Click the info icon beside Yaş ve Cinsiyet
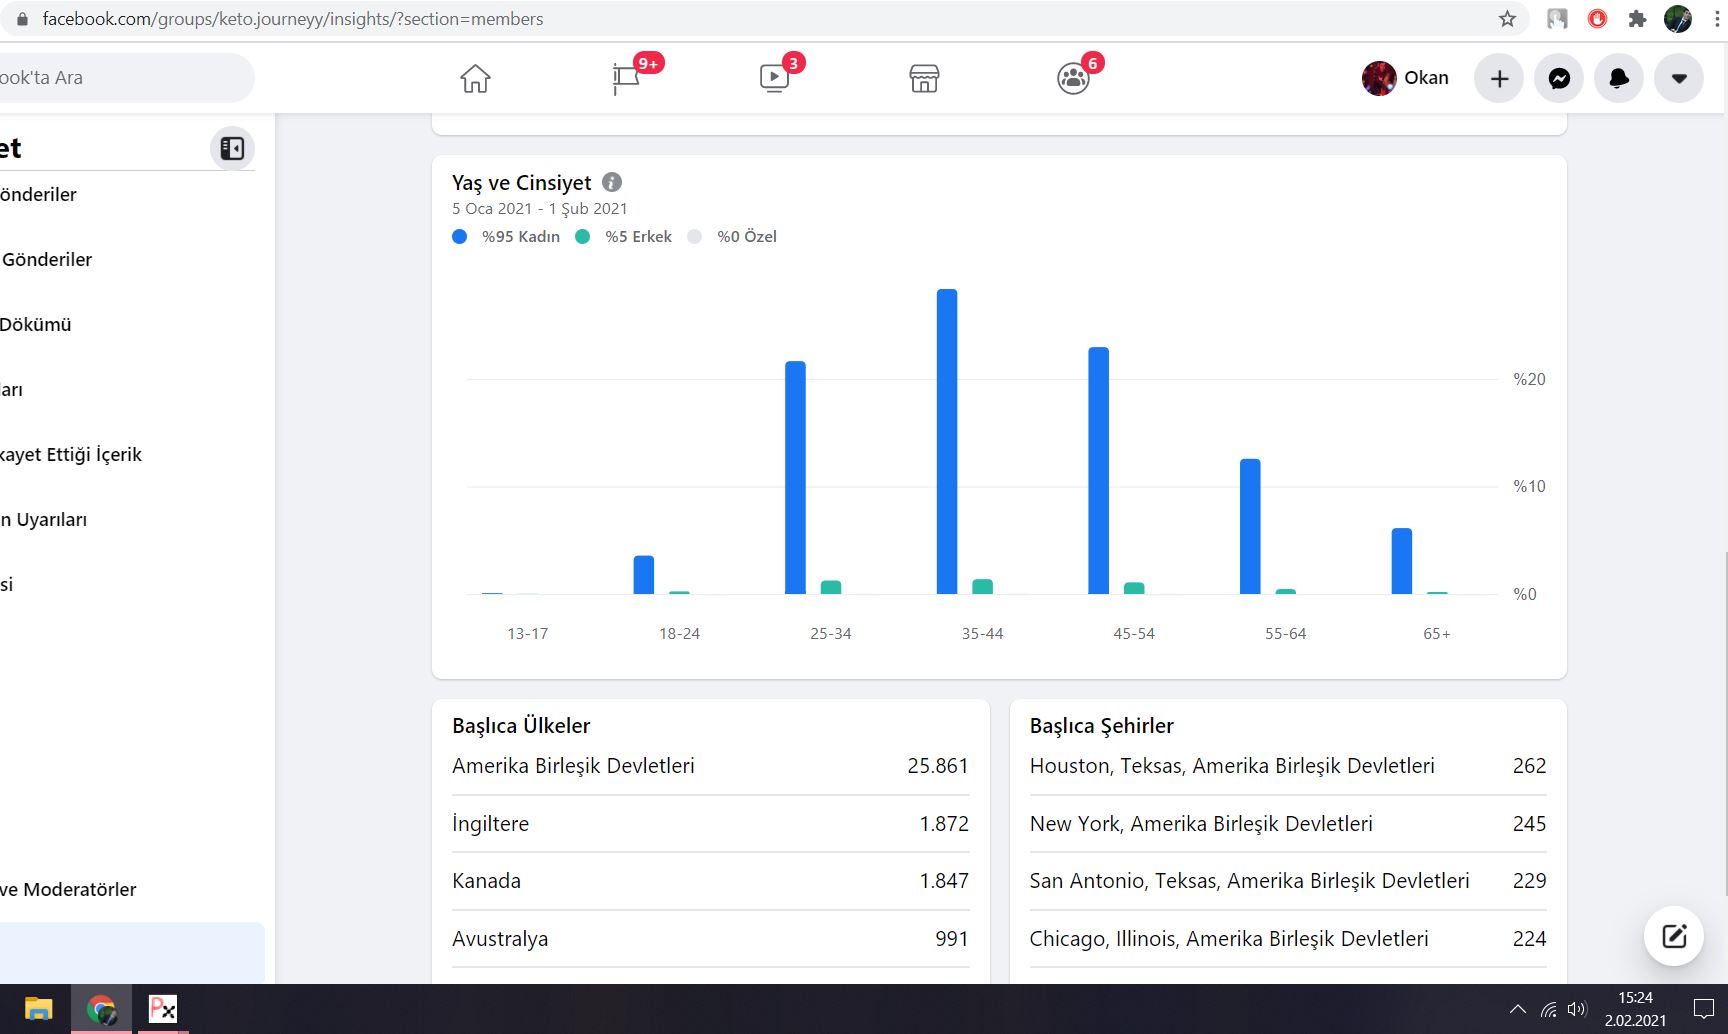1728x1034 pixels. pos(612,182)
